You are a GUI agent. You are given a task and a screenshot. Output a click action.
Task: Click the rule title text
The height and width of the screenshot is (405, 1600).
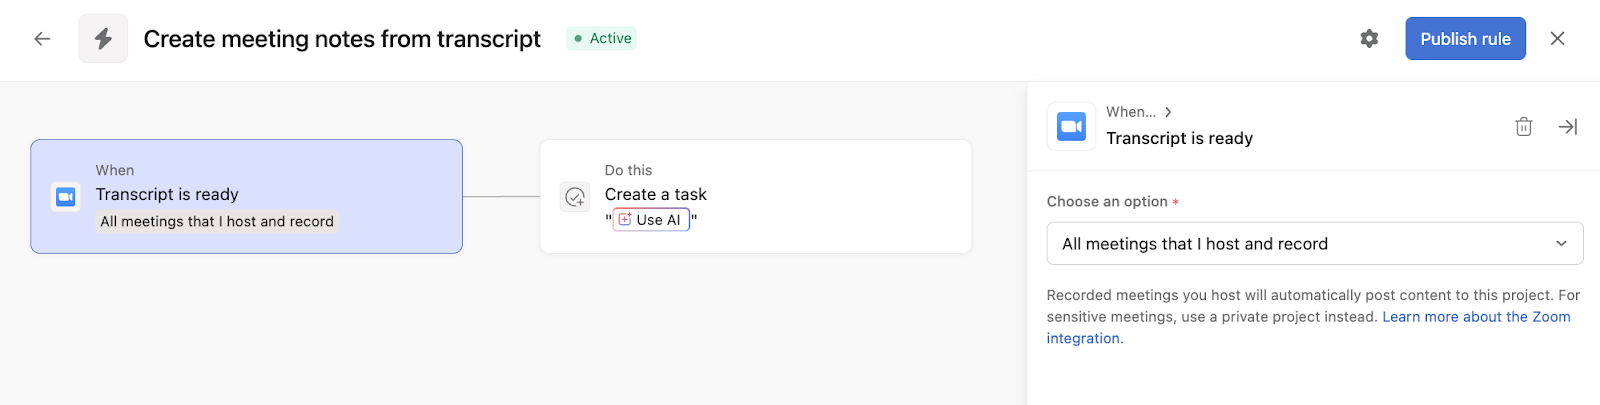[342, 39]
